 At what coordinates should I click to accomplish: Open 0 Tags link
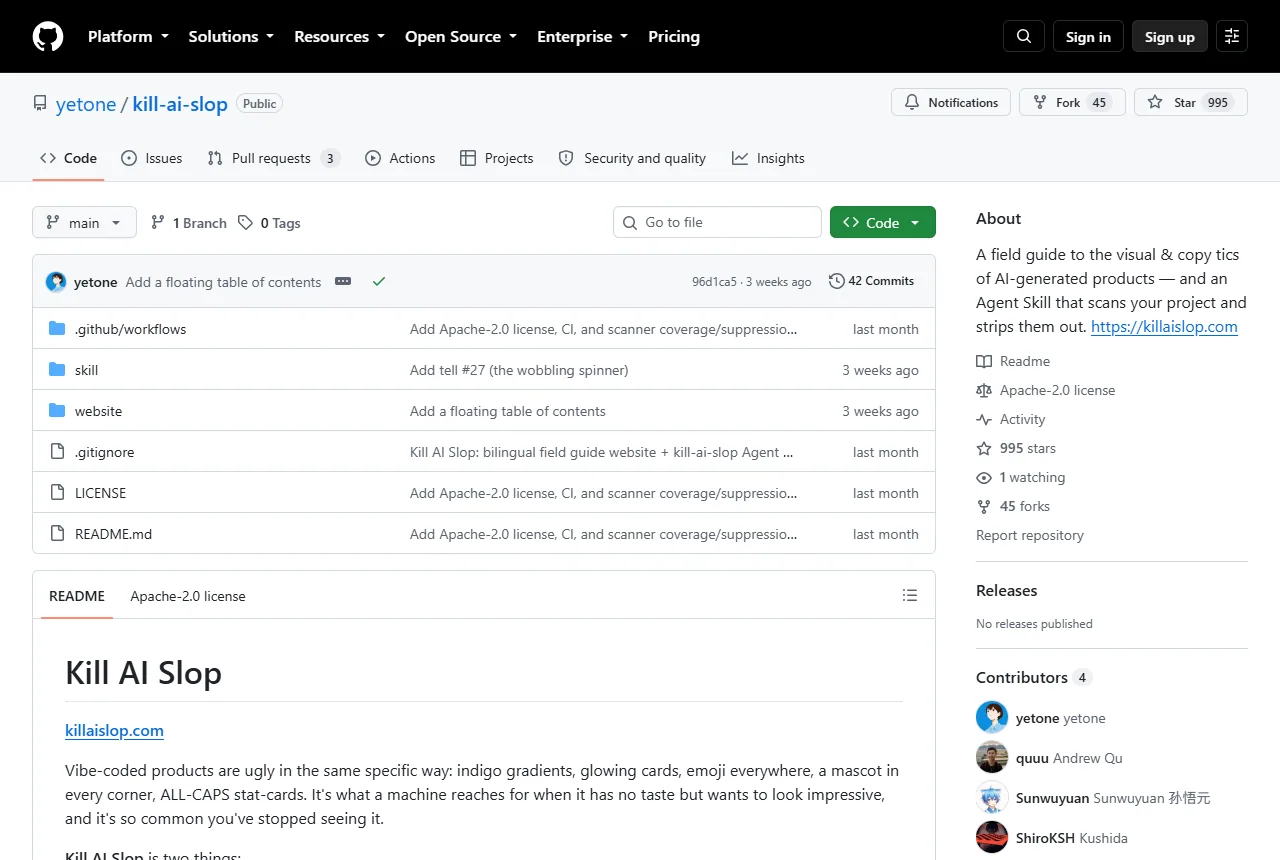[269, 223]
